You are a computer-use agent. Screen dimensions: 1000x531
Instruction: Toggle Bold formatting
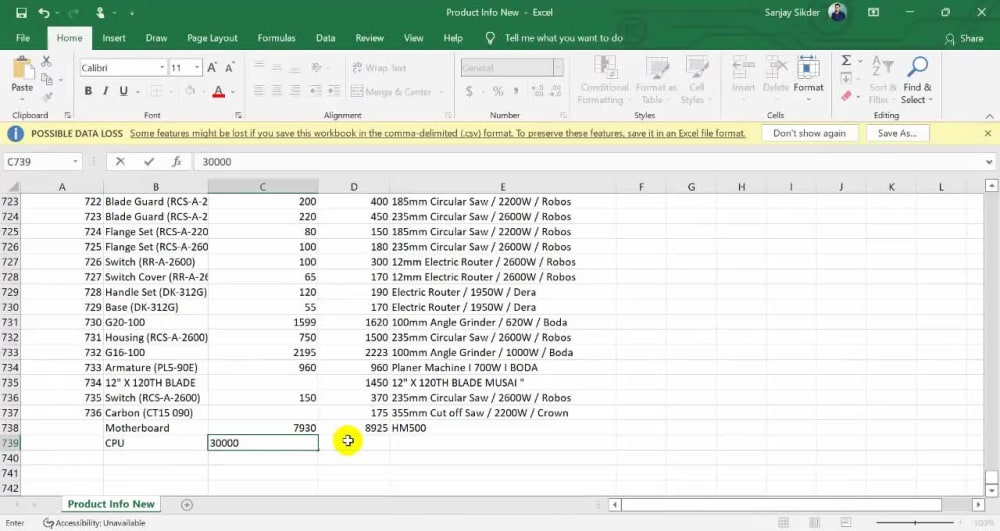88,91
